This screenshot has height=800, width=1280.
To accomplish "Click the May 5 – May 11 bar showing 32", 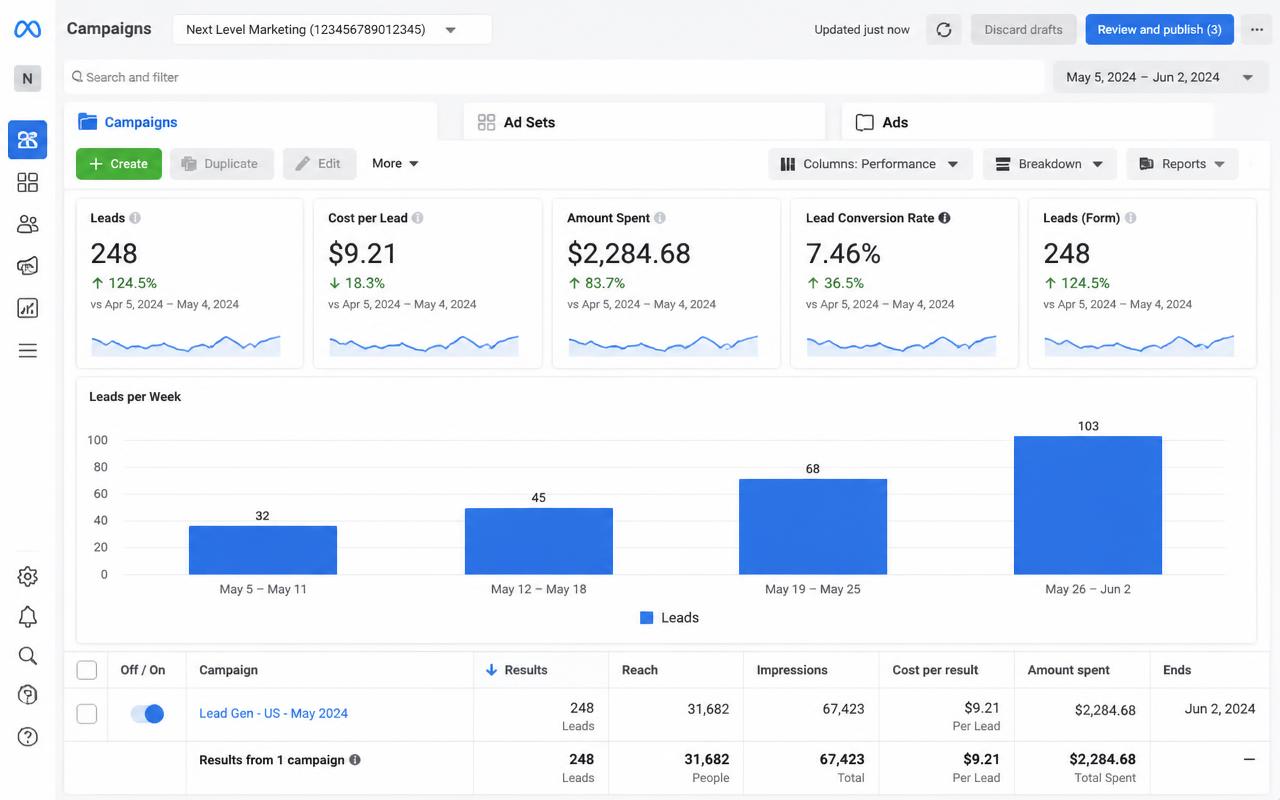I will point(263,550).
